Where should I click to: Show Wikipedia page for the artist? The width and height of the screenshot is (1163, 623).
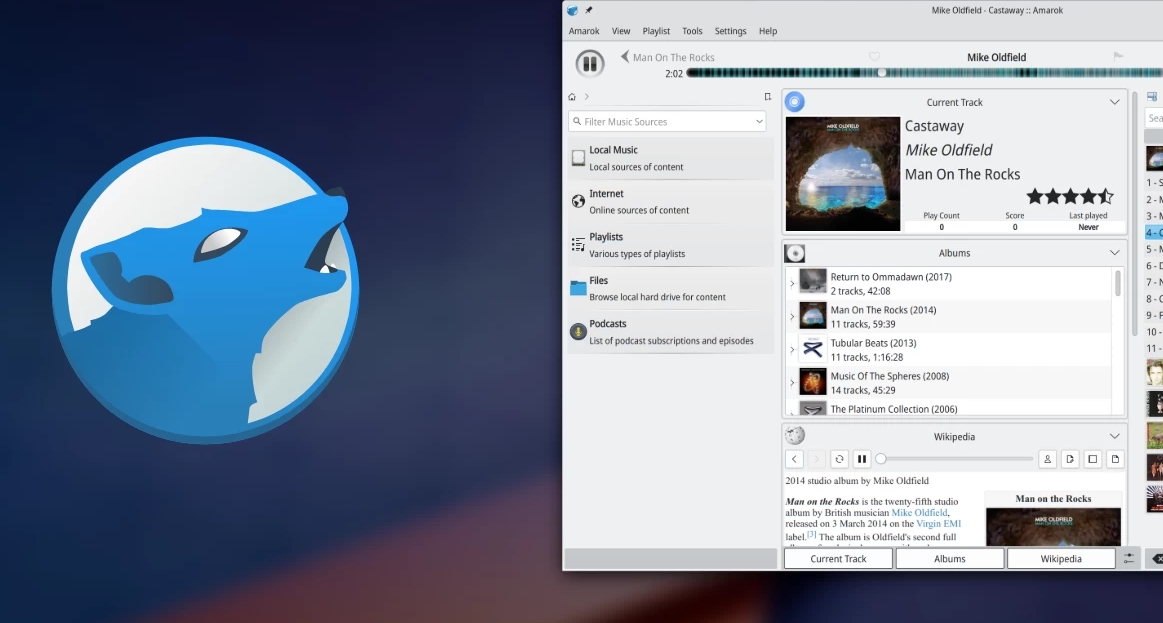1047,459
